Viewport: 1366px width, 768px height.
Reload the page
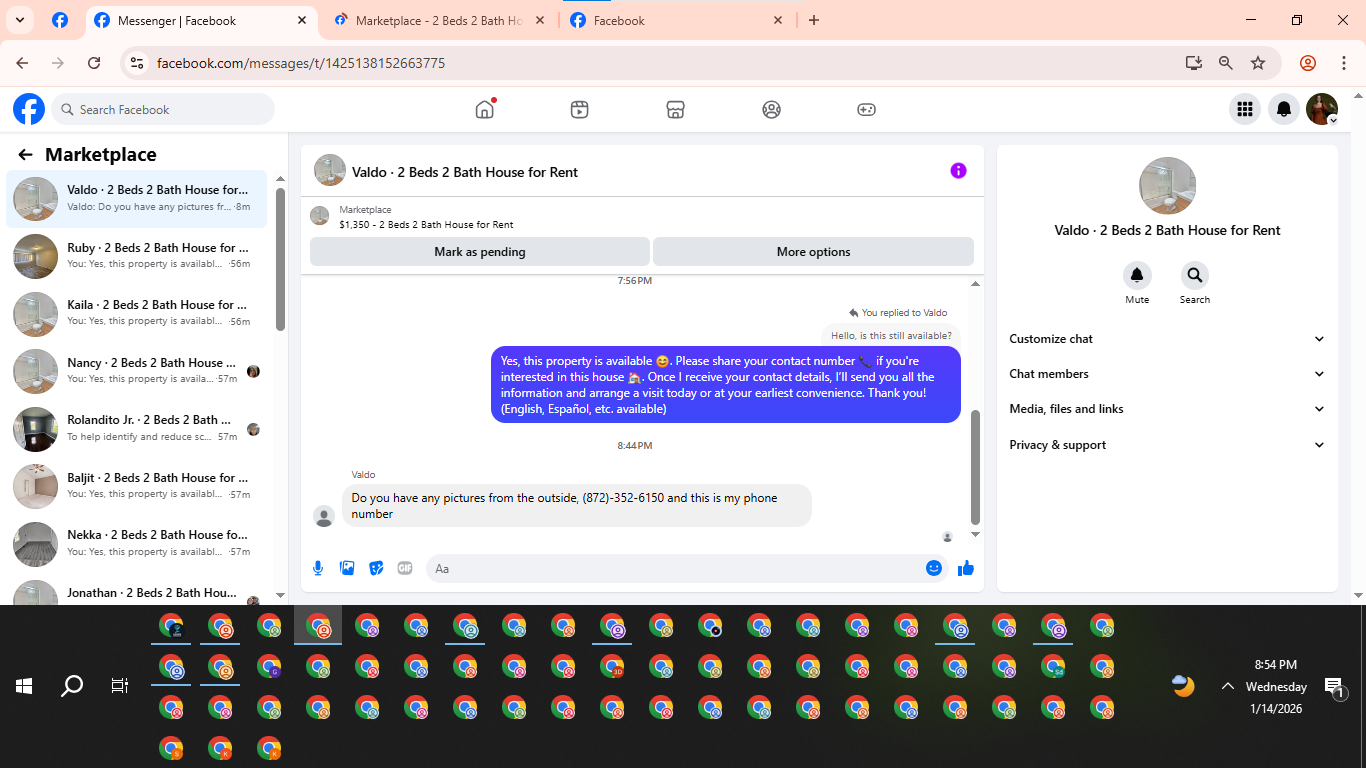point(94,63)
